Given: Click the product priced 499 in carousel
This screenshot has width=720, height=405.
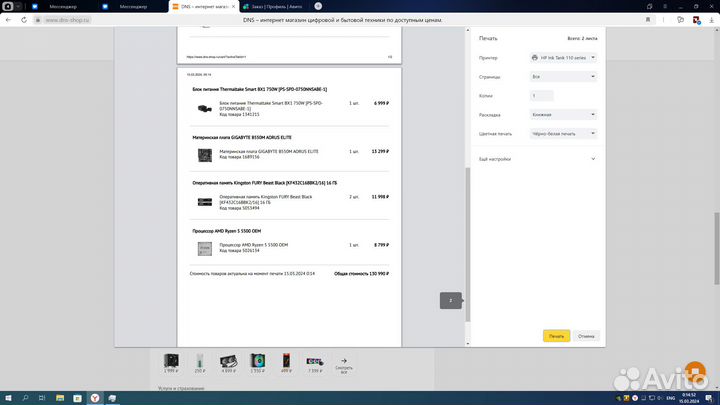Looking at the screenshot, I should tap(286, 362).
